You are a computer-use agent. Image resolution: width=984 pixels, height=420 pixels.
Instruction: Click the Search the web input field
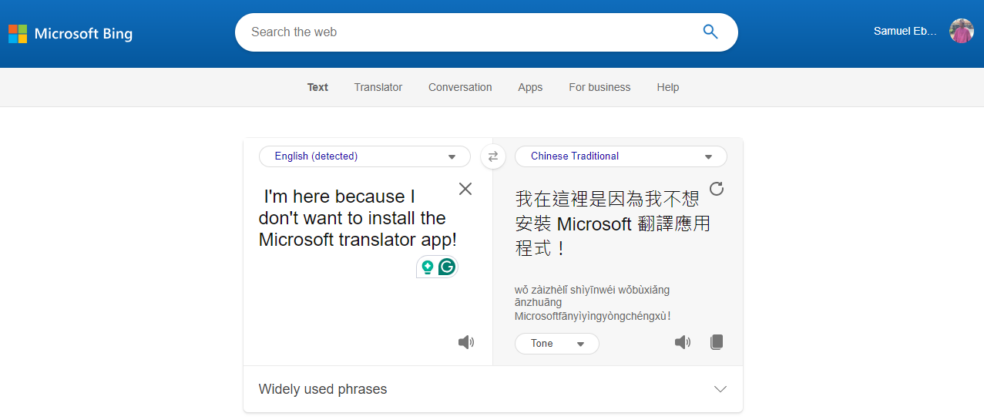tap(460, 32)
